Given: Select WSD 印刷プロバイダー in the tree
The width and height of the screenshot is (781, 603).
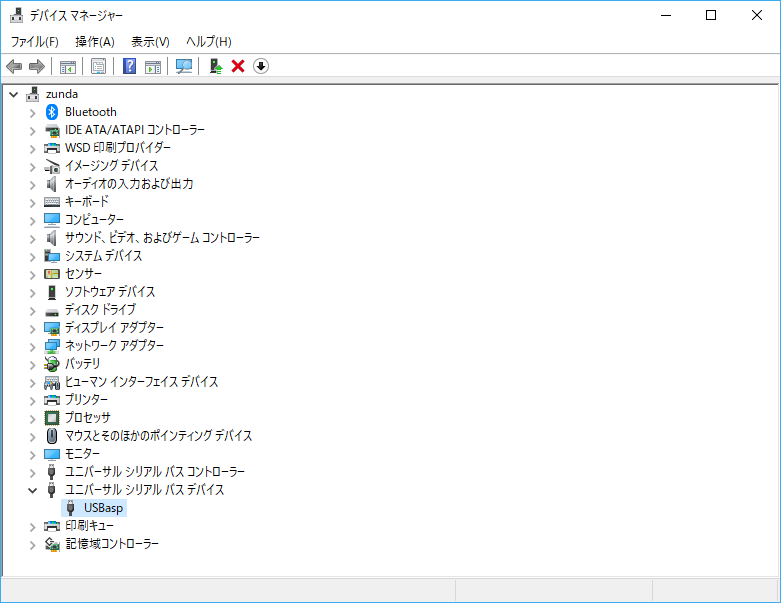Looking at the screenshot, I should pos(118,148).
